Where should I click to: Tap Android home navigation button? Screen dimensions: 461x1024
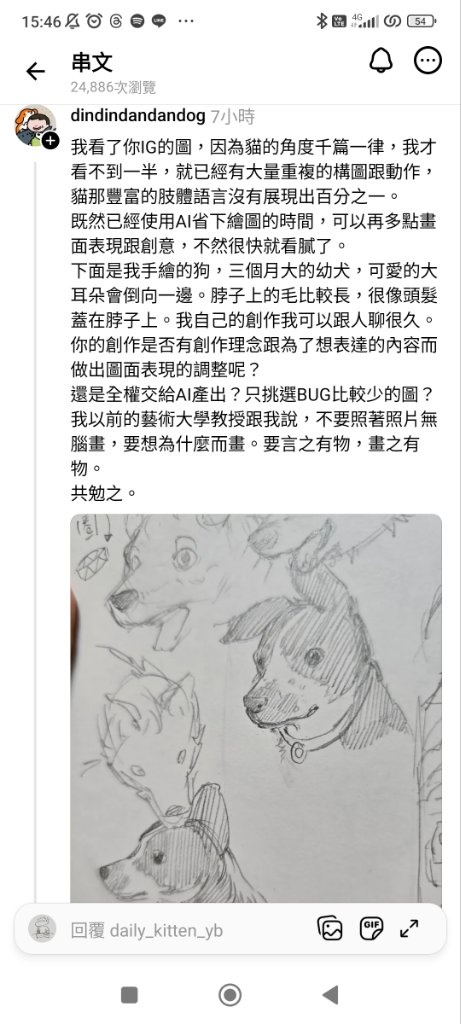pyautogui.click(x=230, y=995)
